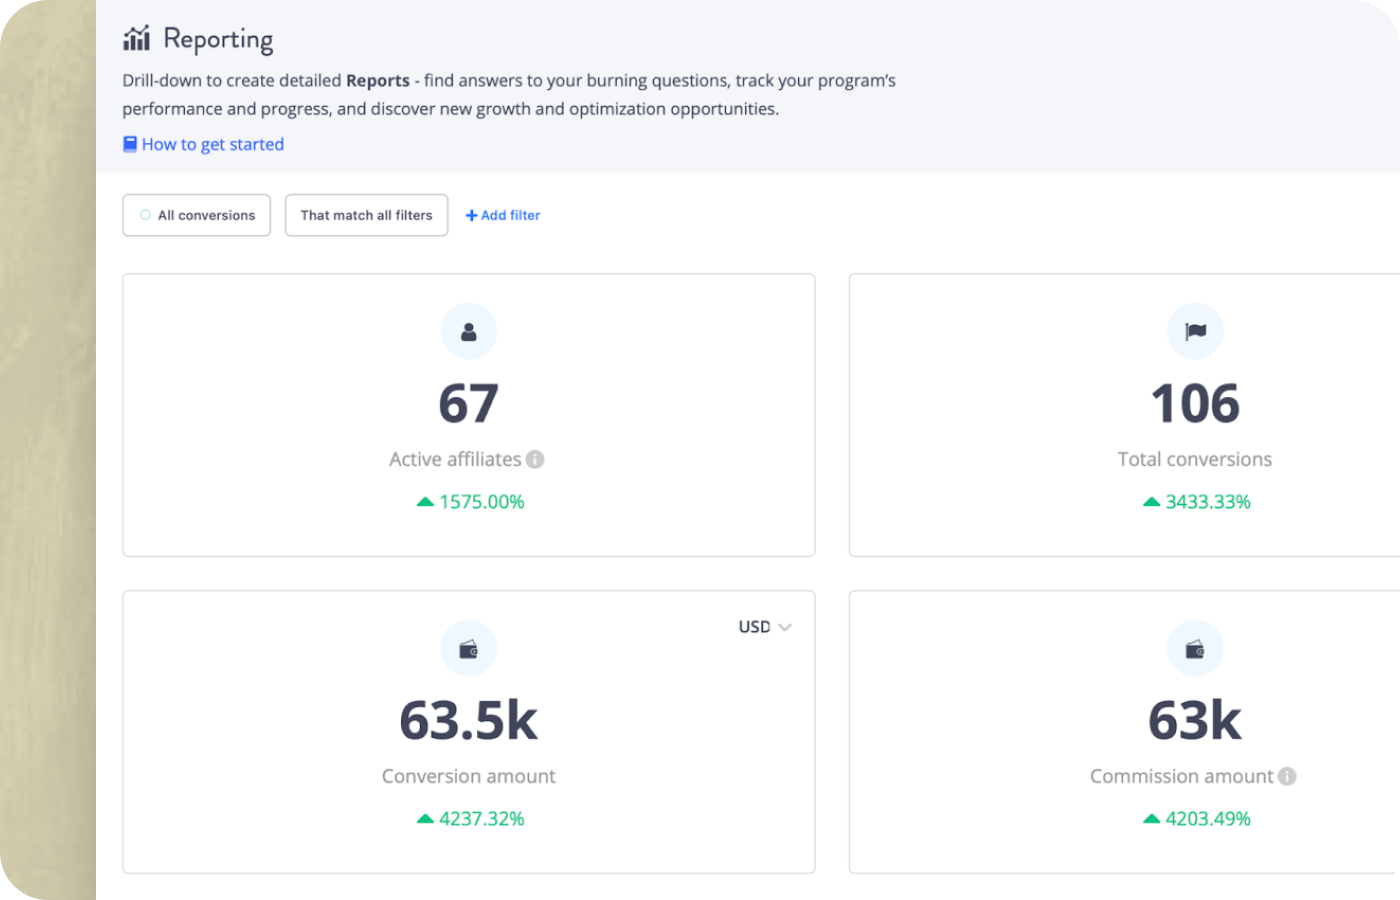The width and height of the screenshot is (1400, 900).
Task: Open the How to get started link
Action: click(212, 144)
